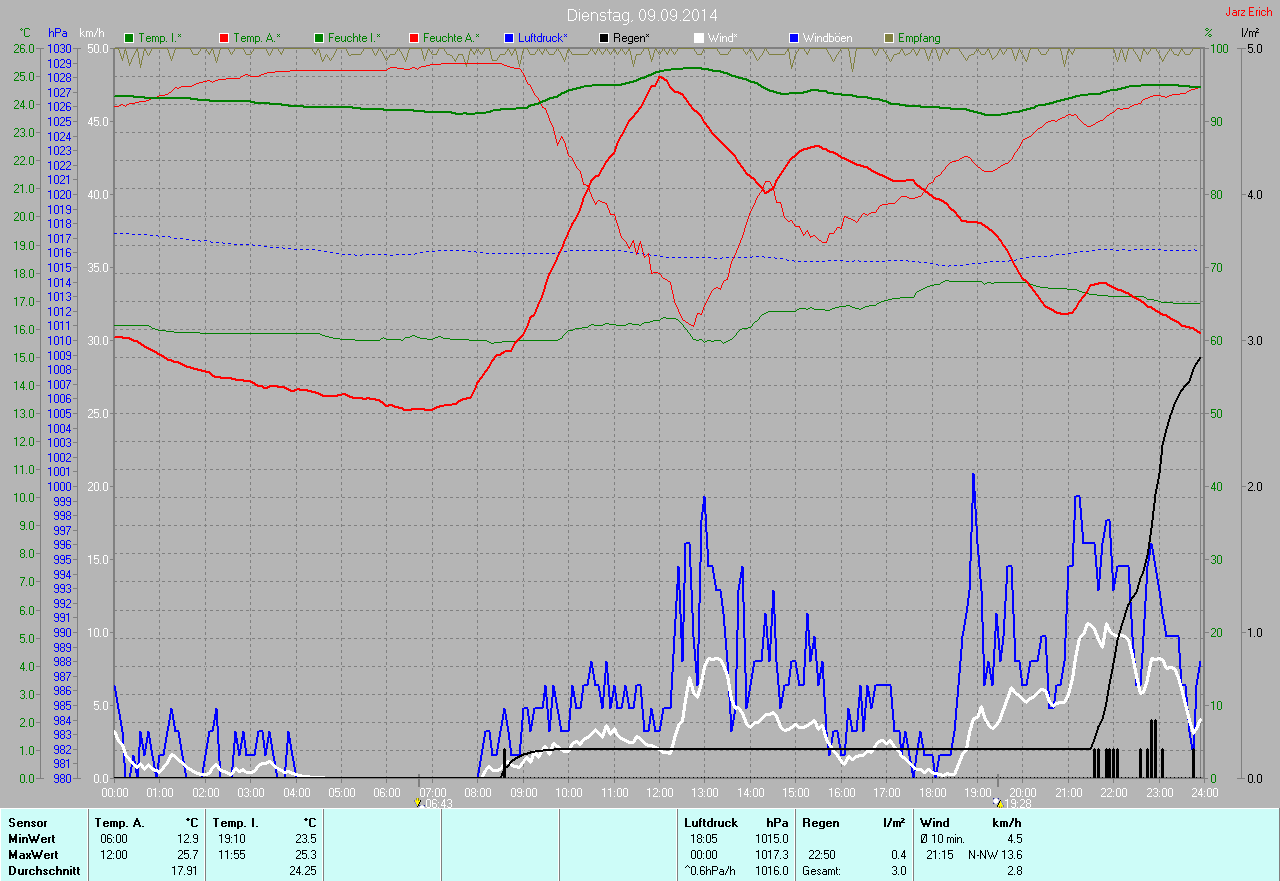1280x881 pixels.
Task: Click the km/h axis unit header above the chart
Action: (92, 33)
